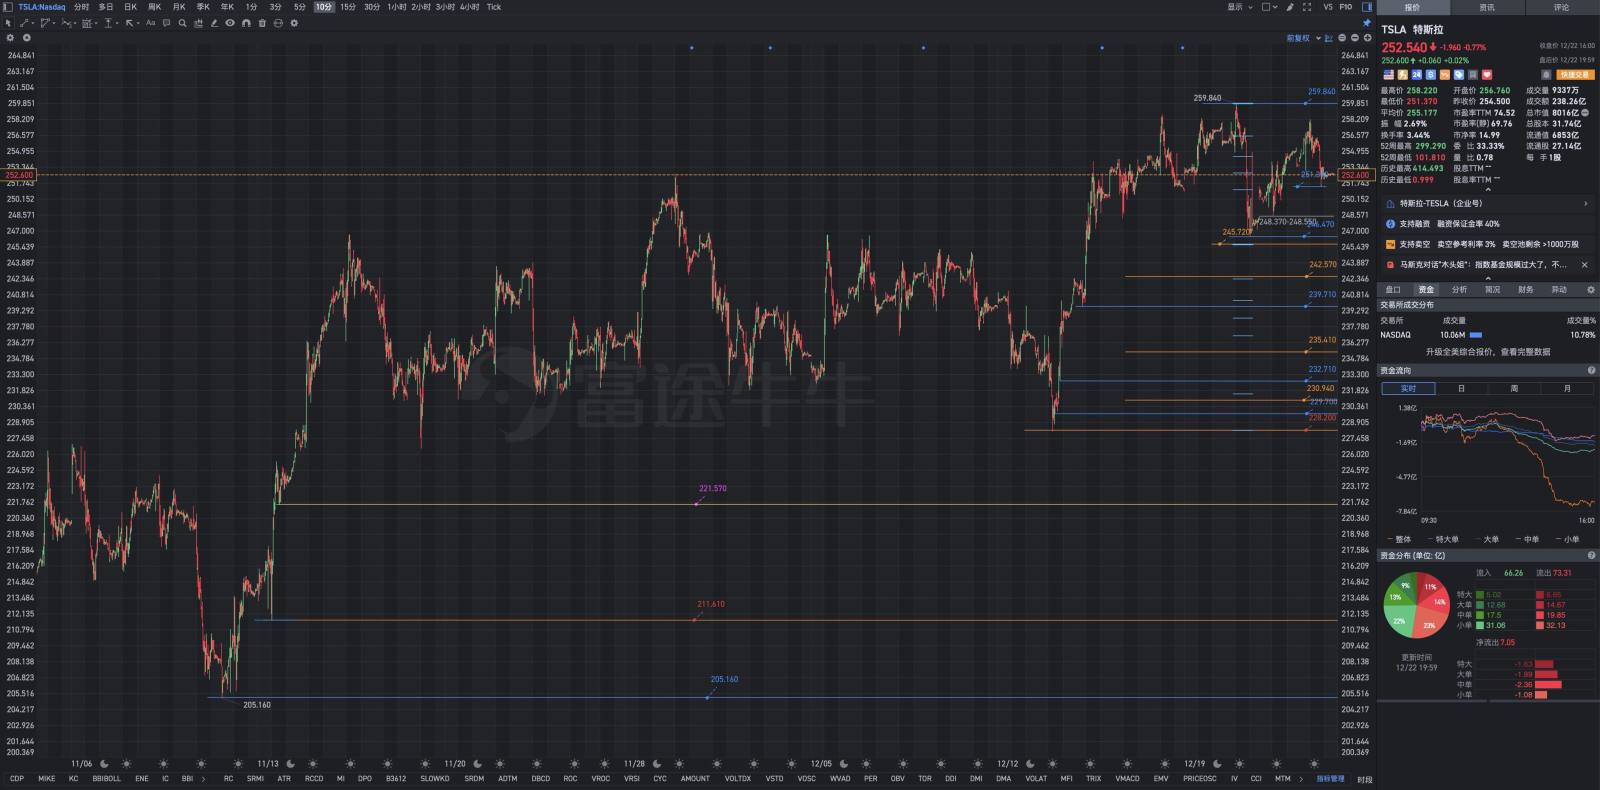Screen dimensions: 1600x790
Task: Select the trend line drawing tool
Action: pyautogui.click(x=24, y=23)
